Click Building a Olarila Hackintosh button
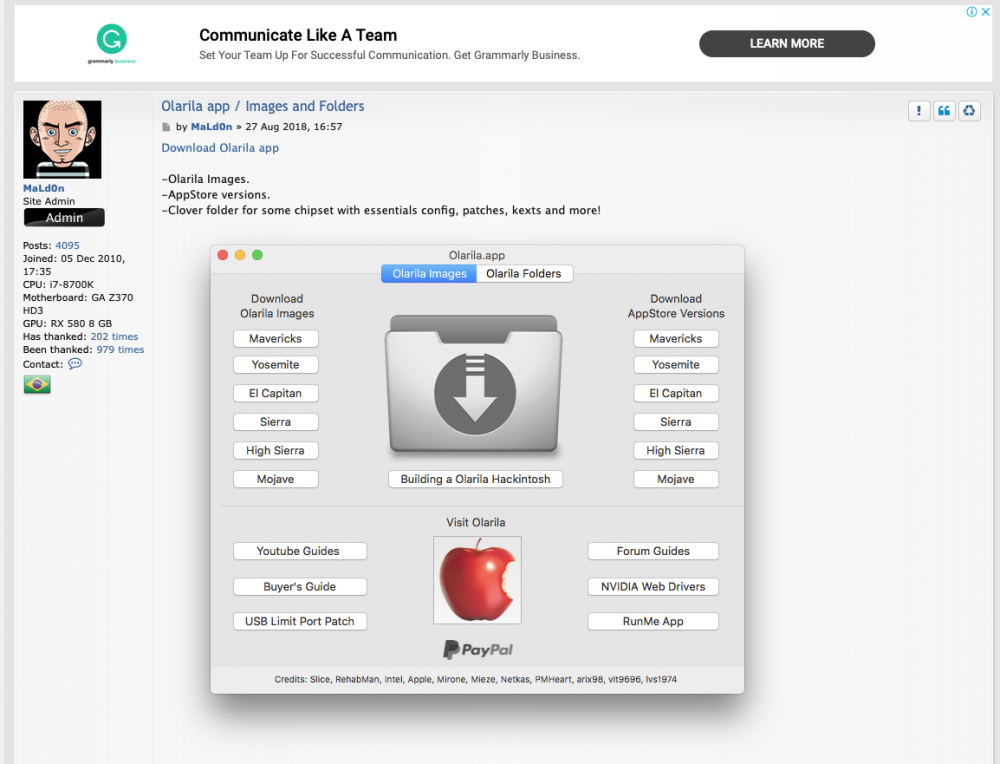 [476, 479]
